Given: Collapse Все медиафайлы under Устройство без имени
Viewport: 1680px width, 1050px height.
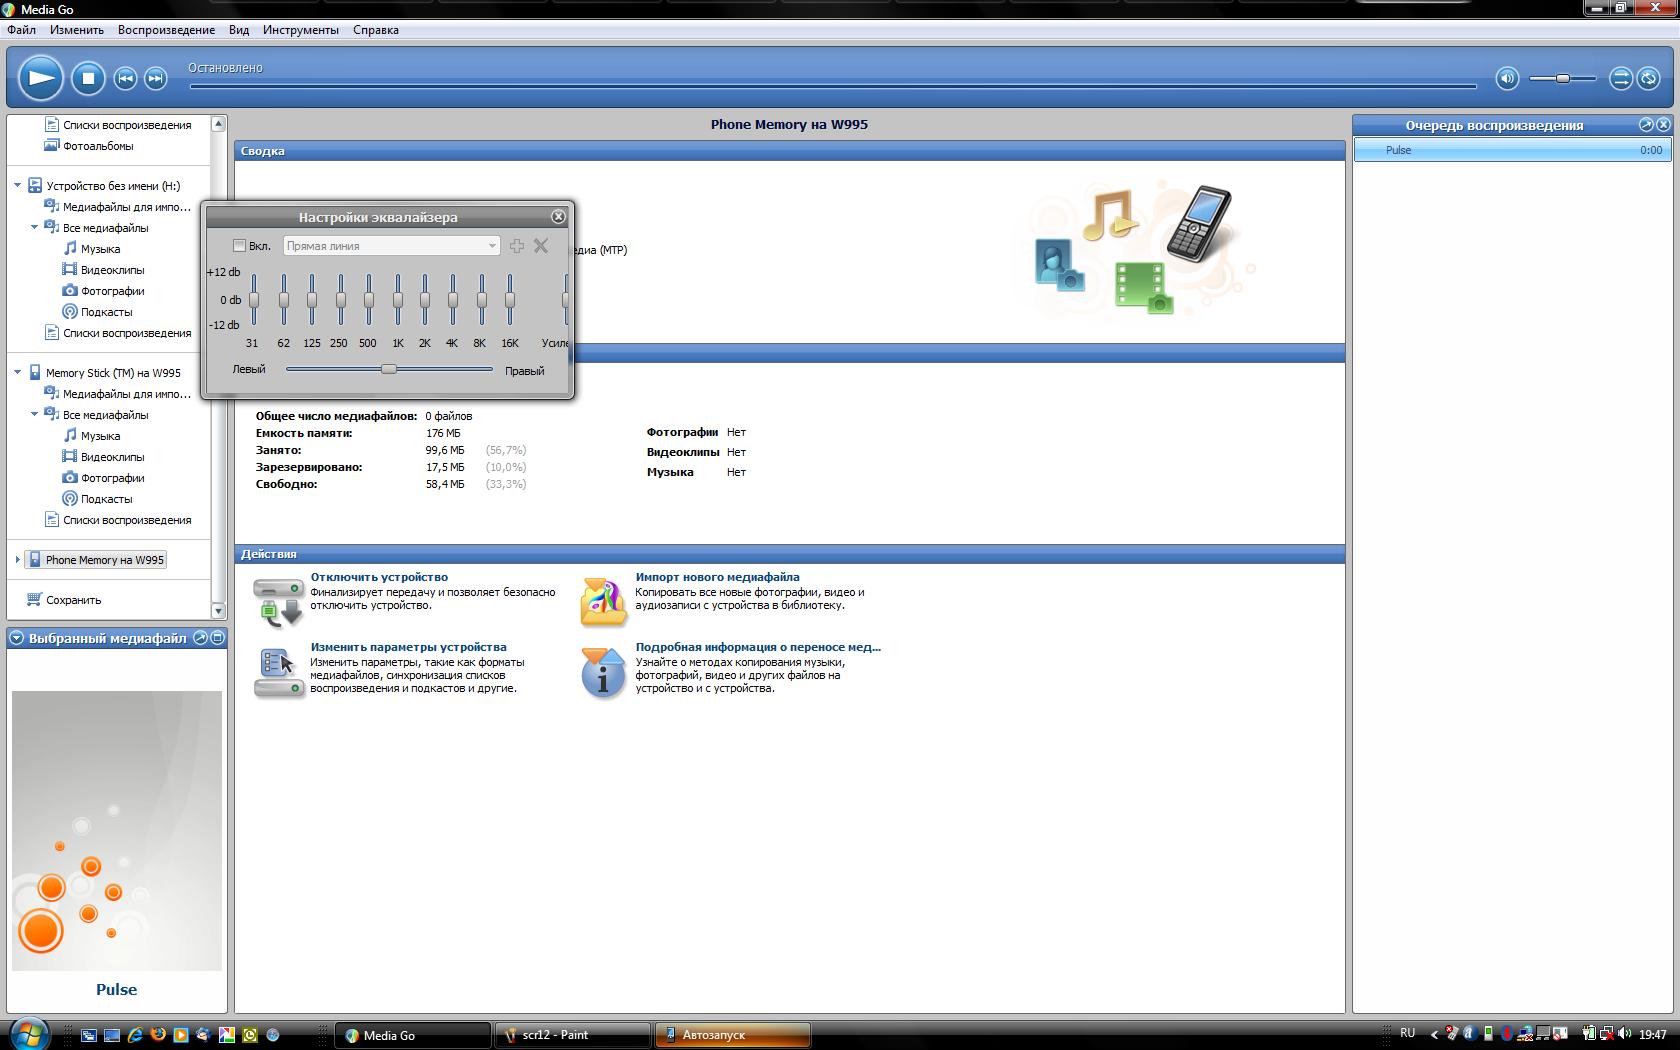Looking at the screenshot, I should click(35, 227).
